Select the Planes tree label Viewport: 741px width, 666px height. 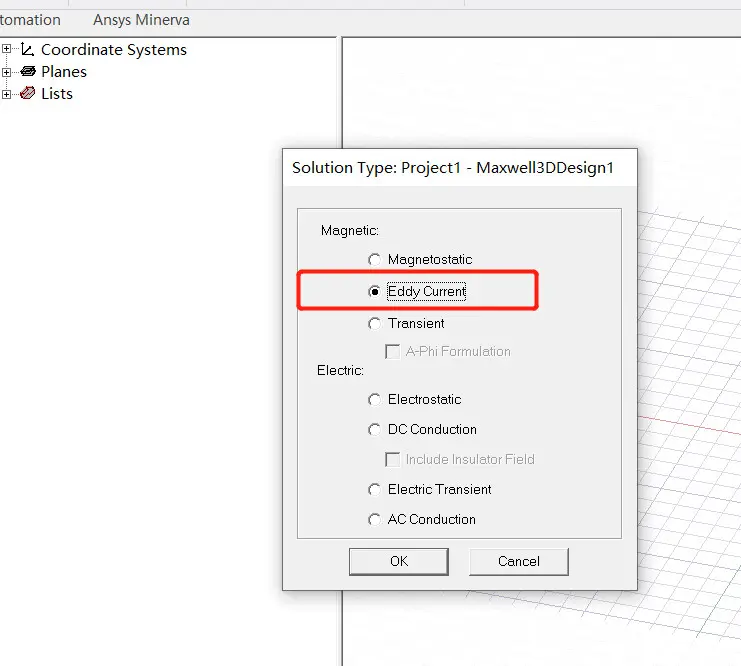[64, 72]
